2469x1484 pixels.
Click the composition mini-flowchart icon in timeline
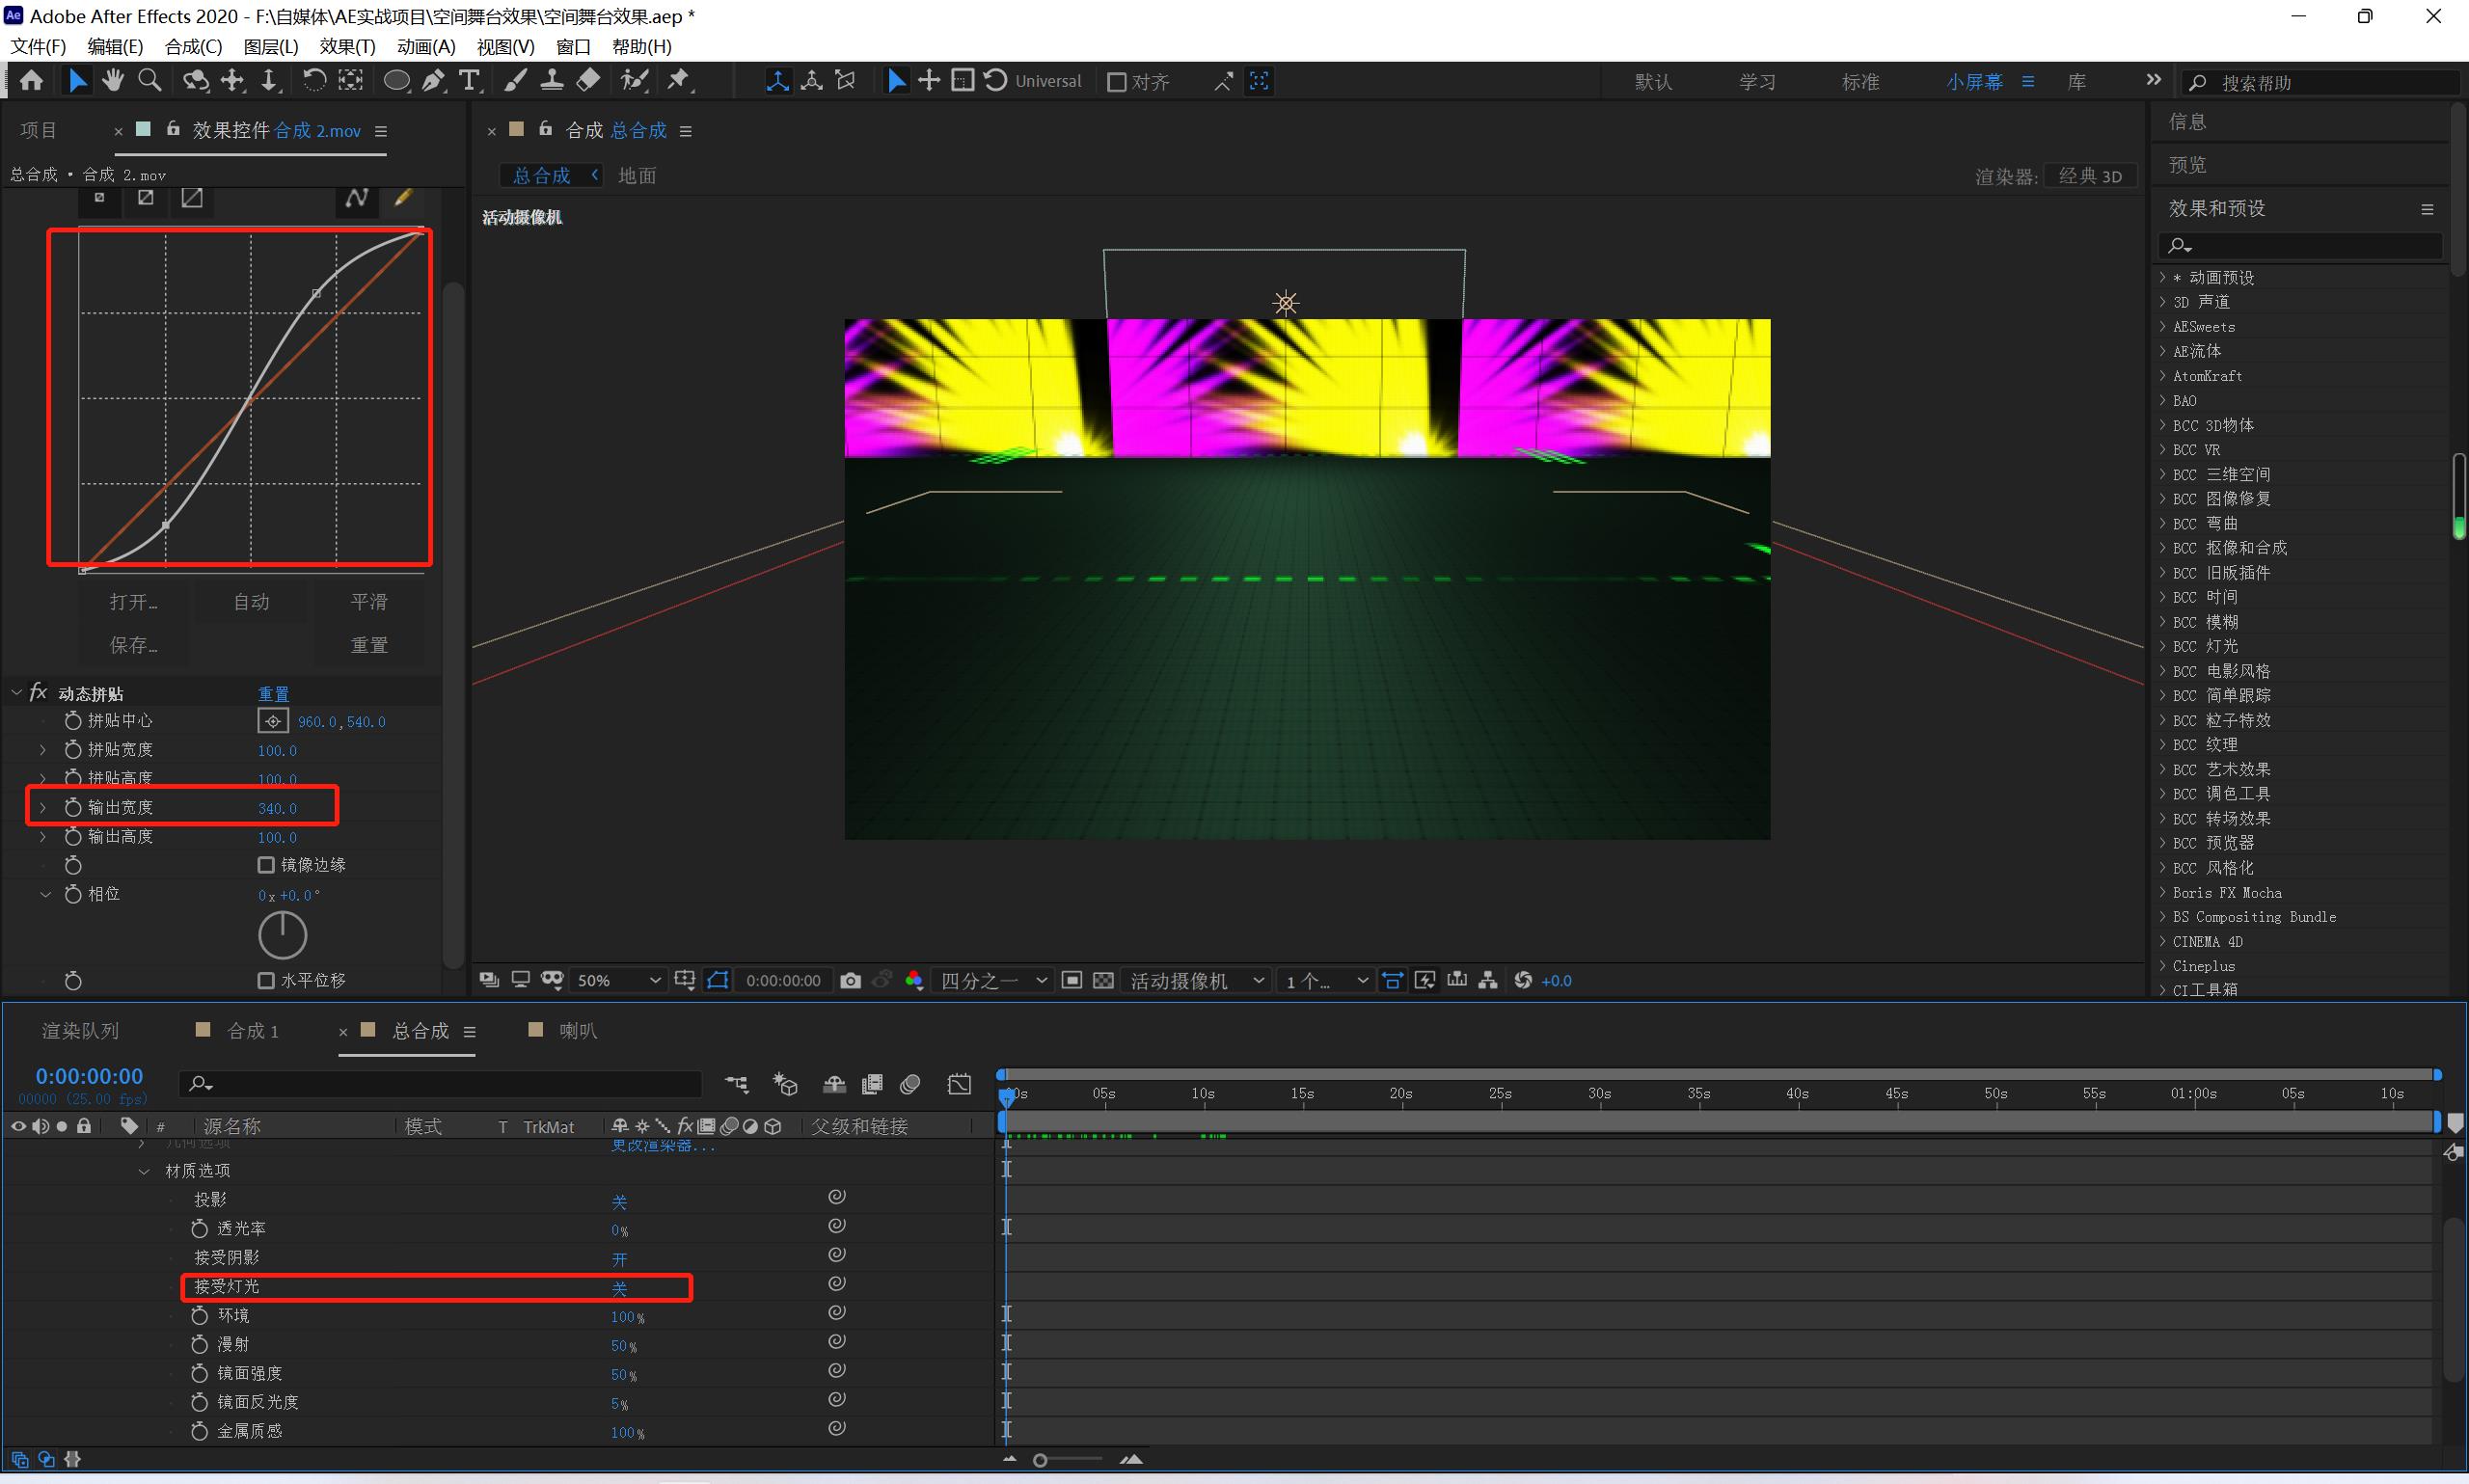[737, 1084]
